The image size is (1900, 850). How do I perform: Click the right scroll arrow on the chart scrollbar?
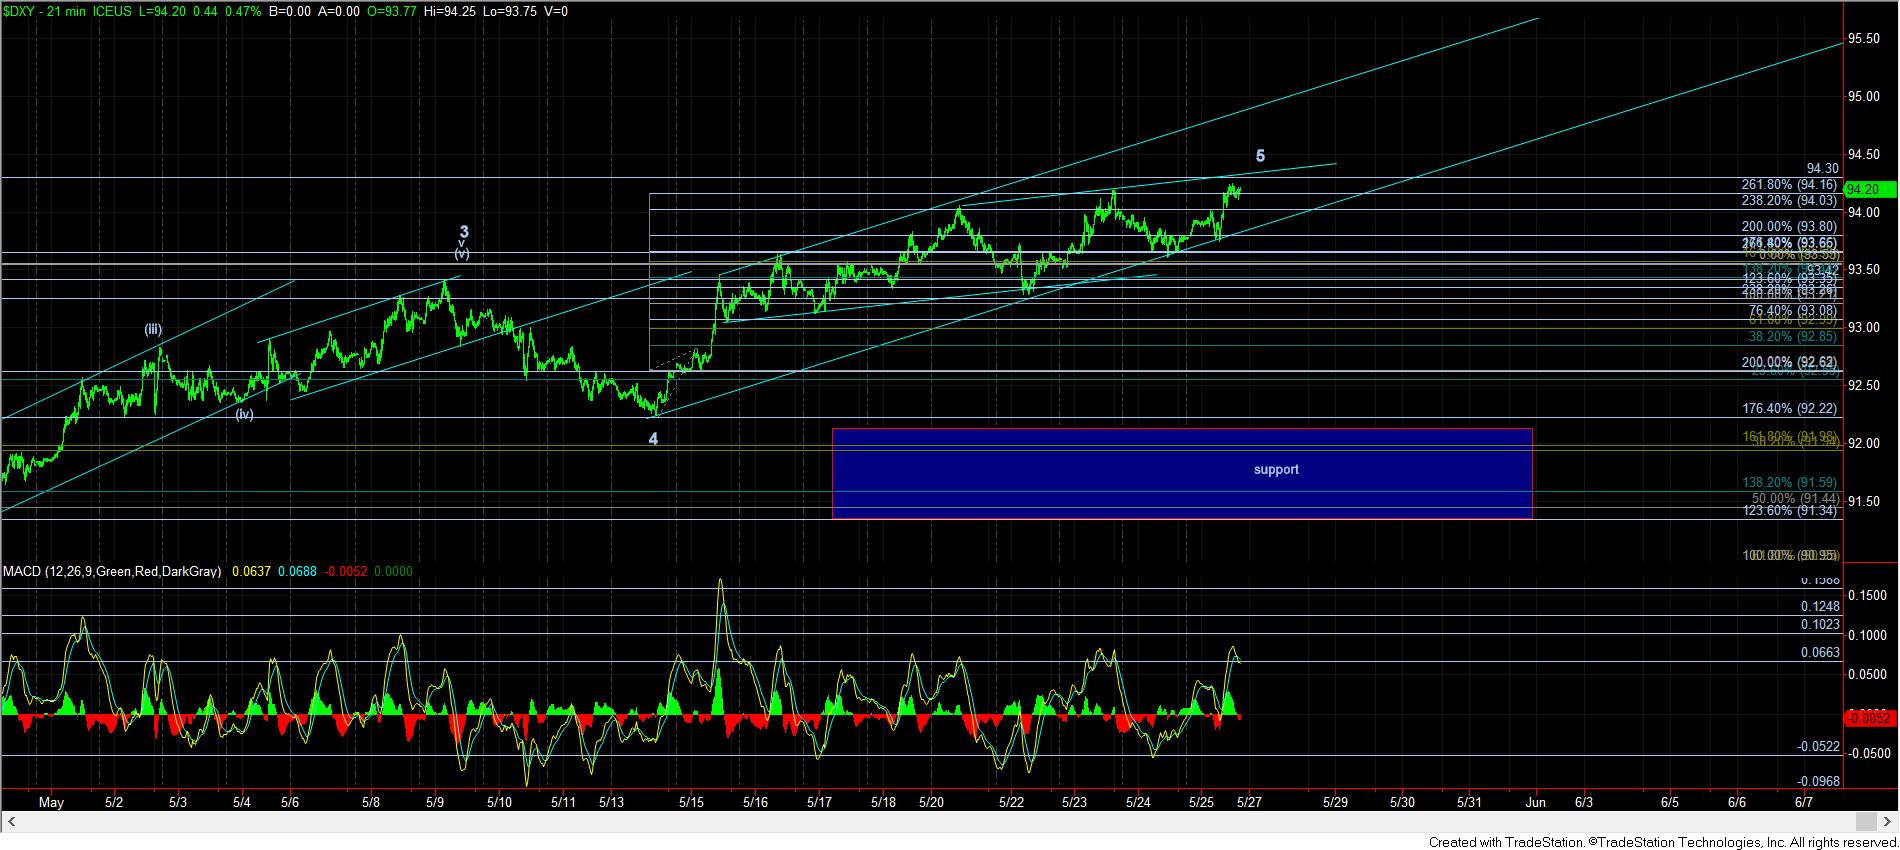coord(1889,822)
